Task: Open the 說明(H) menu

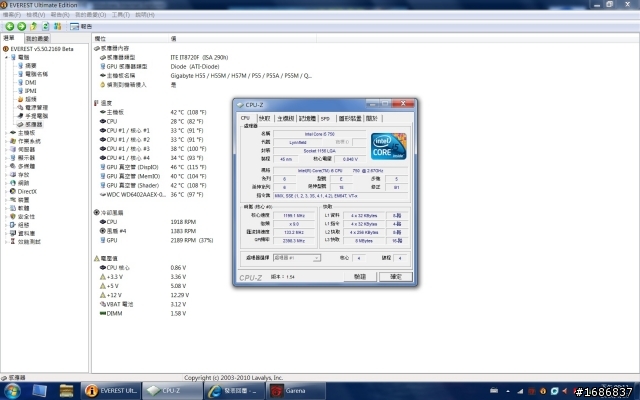Action: (145, 15)
